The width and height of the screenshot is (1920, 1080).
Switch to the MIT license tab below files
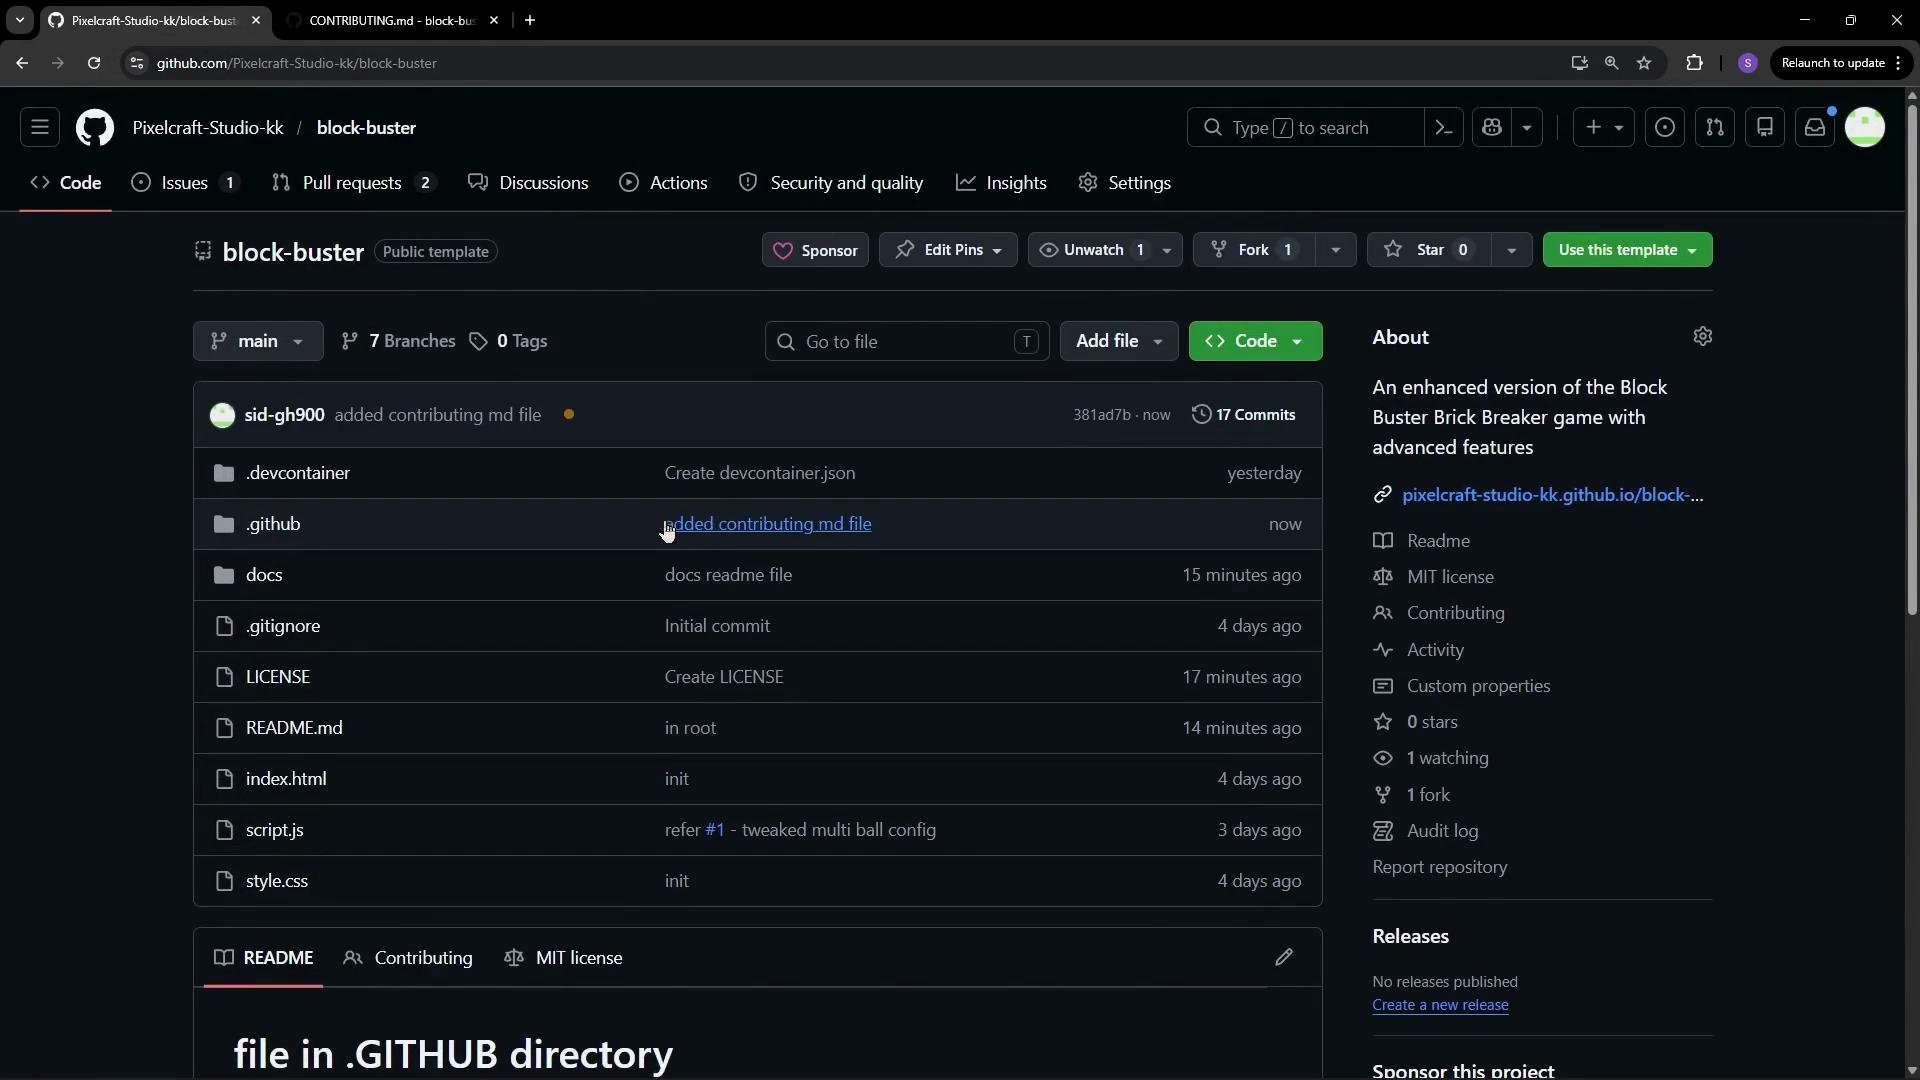(x=563, y=958)
